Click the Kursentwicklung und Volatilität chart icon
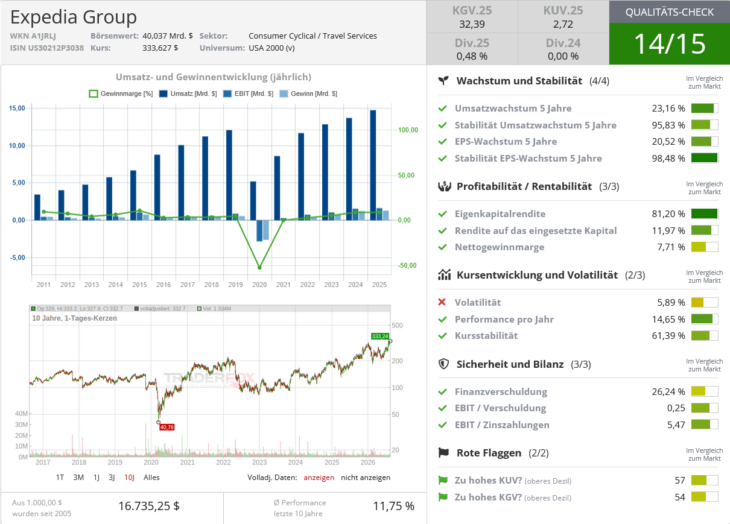730x524 pixels. 444,275
